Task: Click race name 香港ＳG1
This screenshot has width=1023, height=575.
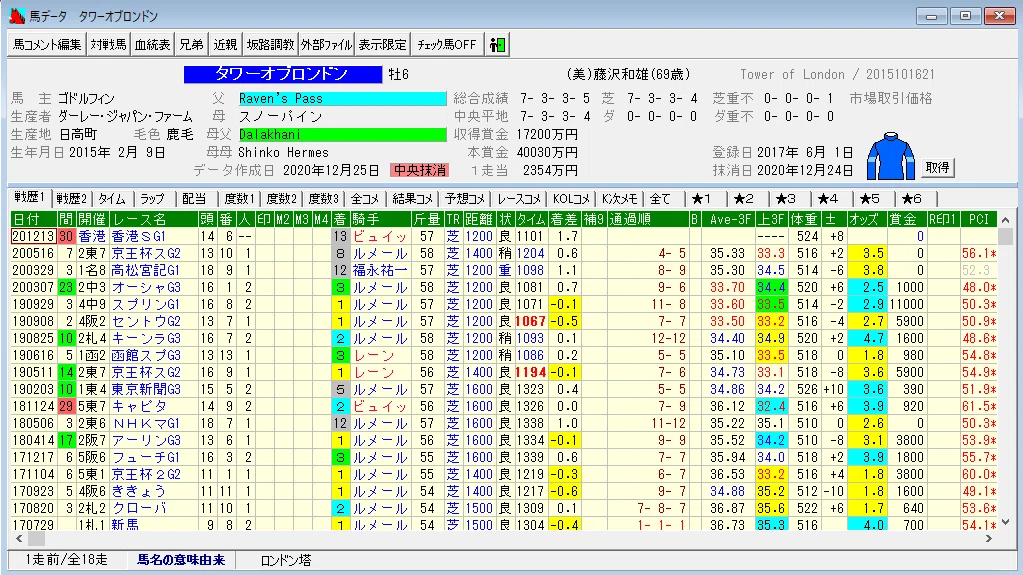Action: 138,236
